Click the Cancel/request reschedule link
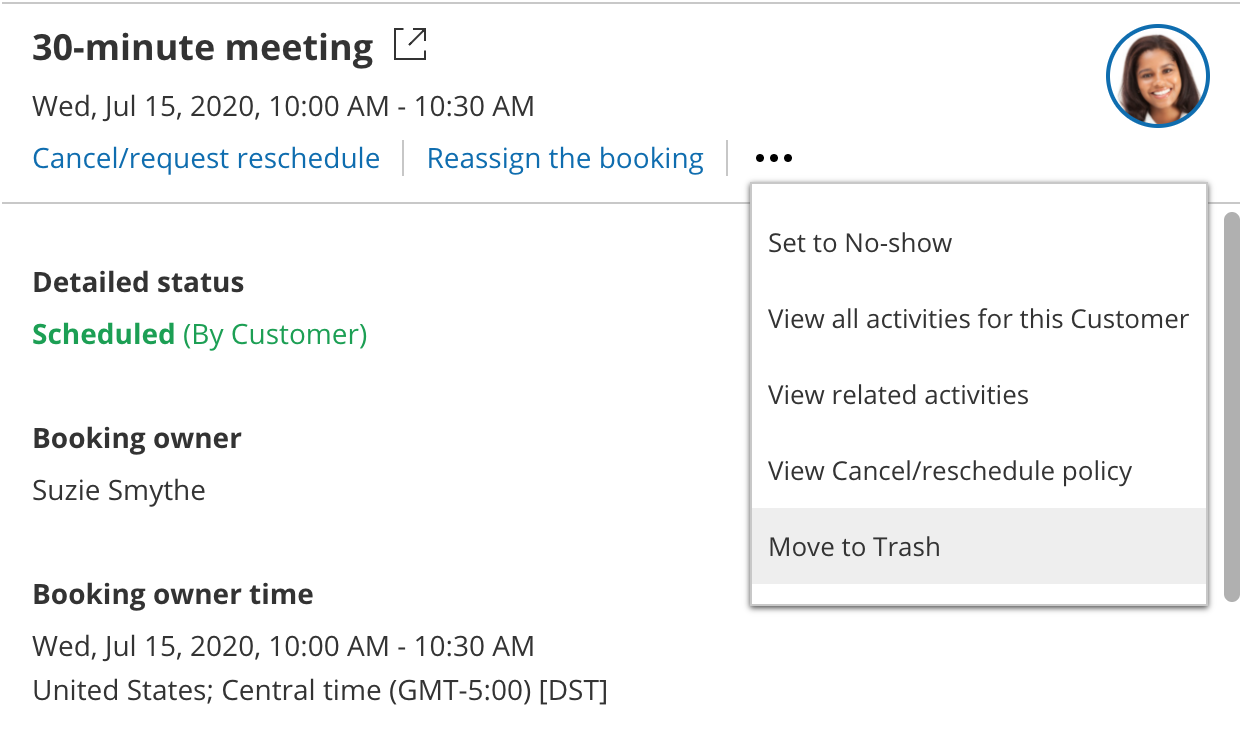 [x=206, y=159]
